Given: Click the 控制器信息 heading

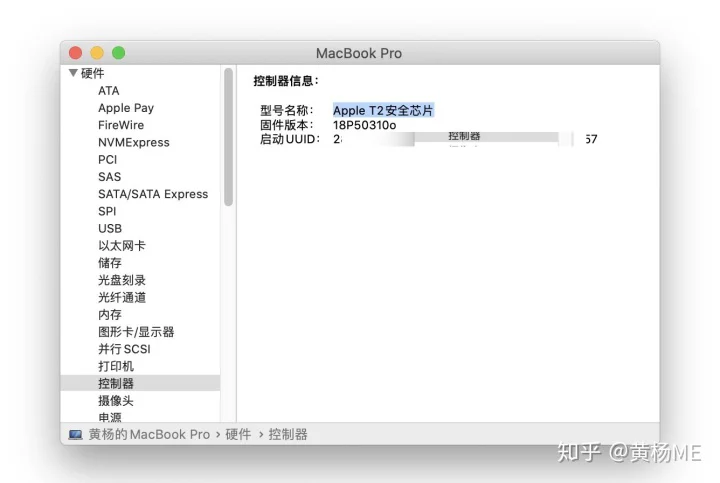Looking at the screenshot, I should (x=286, y=81).
